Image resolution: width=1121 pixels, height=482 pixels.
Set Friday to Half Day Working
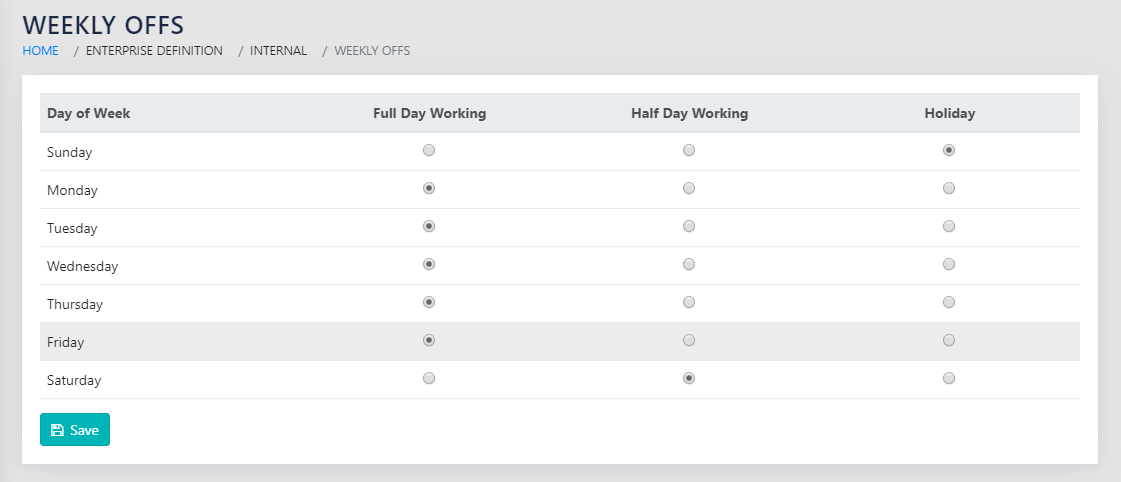point(689,340)
